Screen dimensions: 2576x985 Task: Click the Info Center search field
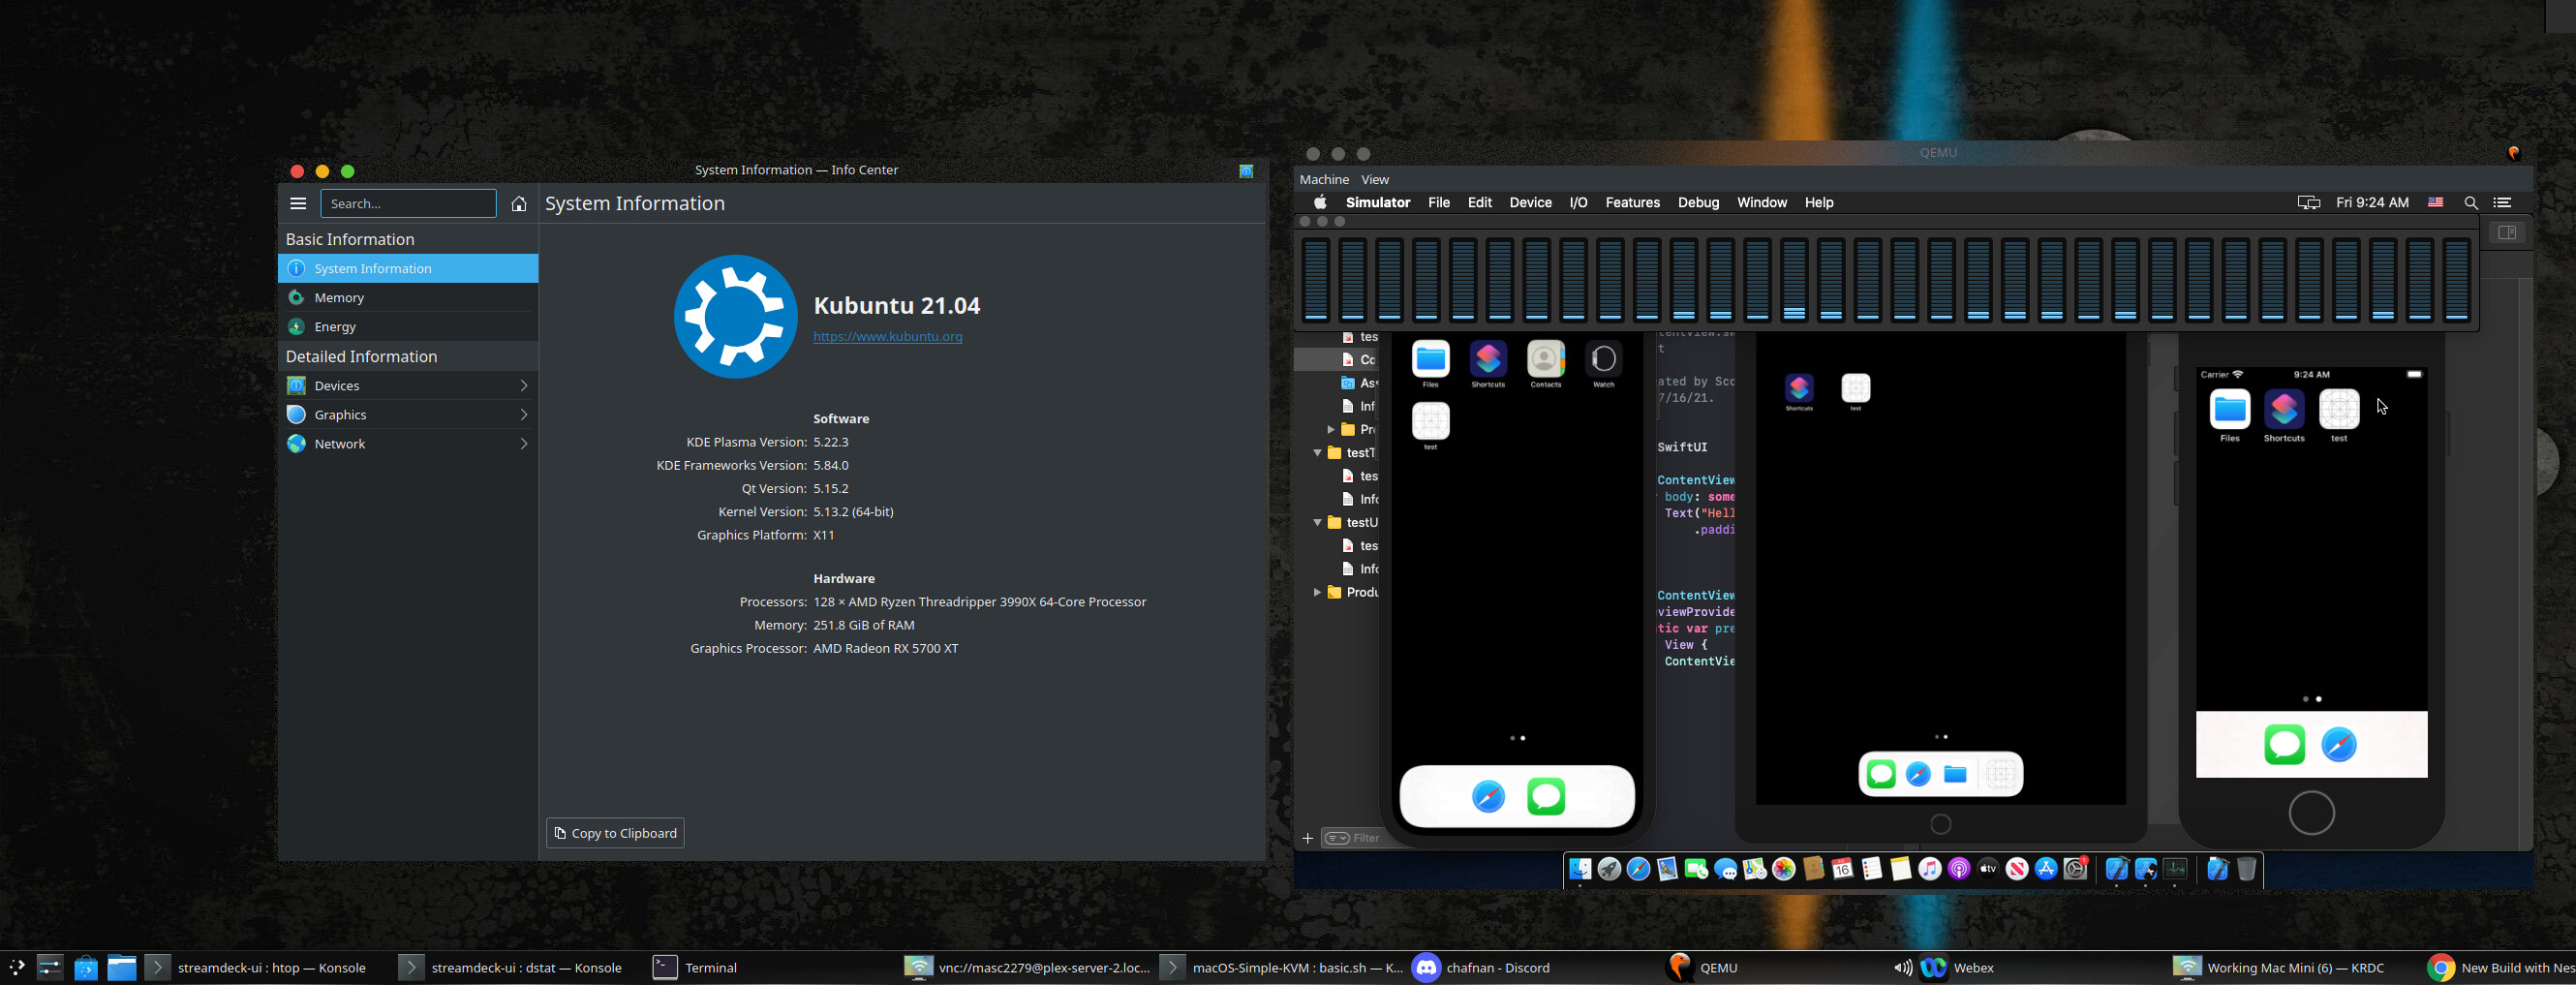(x=408, y=204)
